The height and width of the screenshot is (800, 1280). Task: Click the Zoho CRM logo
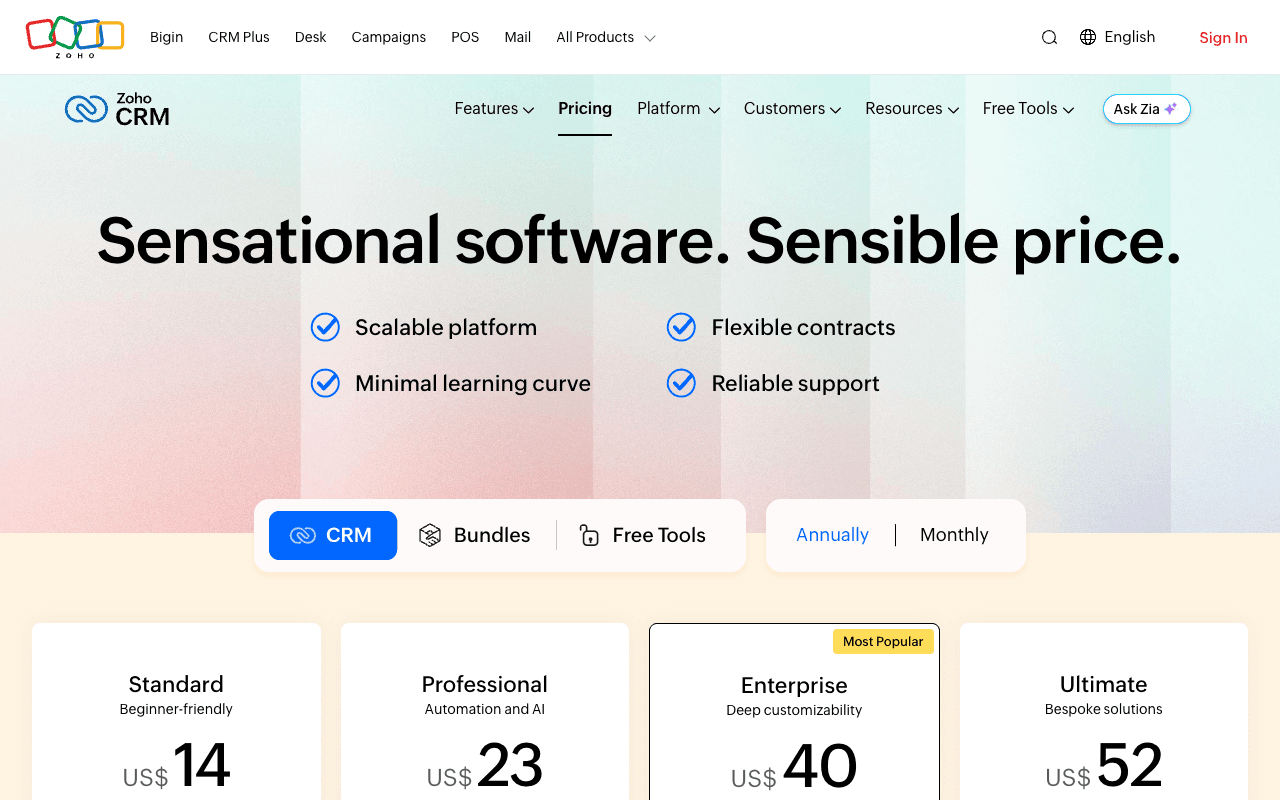(x=117, y=109)
